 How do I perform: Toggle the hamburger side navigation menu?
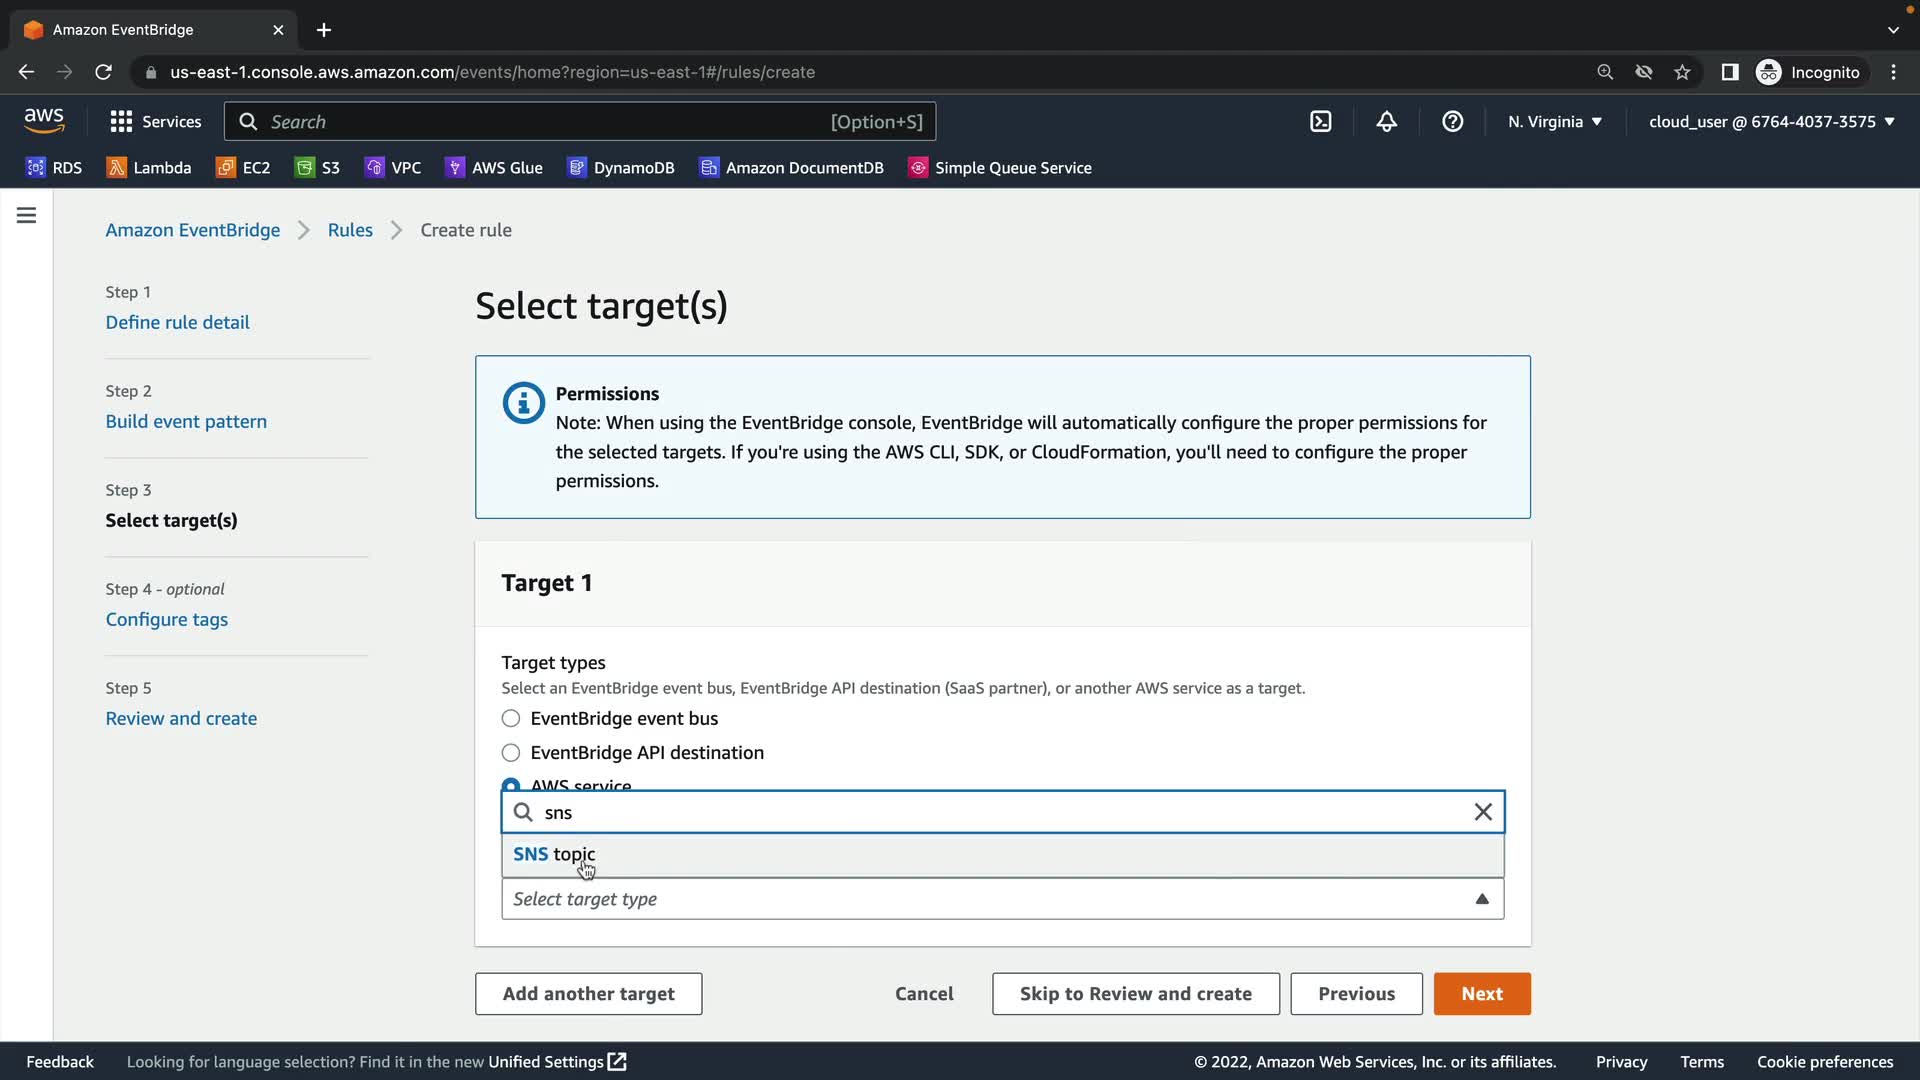tap(27, 215)
